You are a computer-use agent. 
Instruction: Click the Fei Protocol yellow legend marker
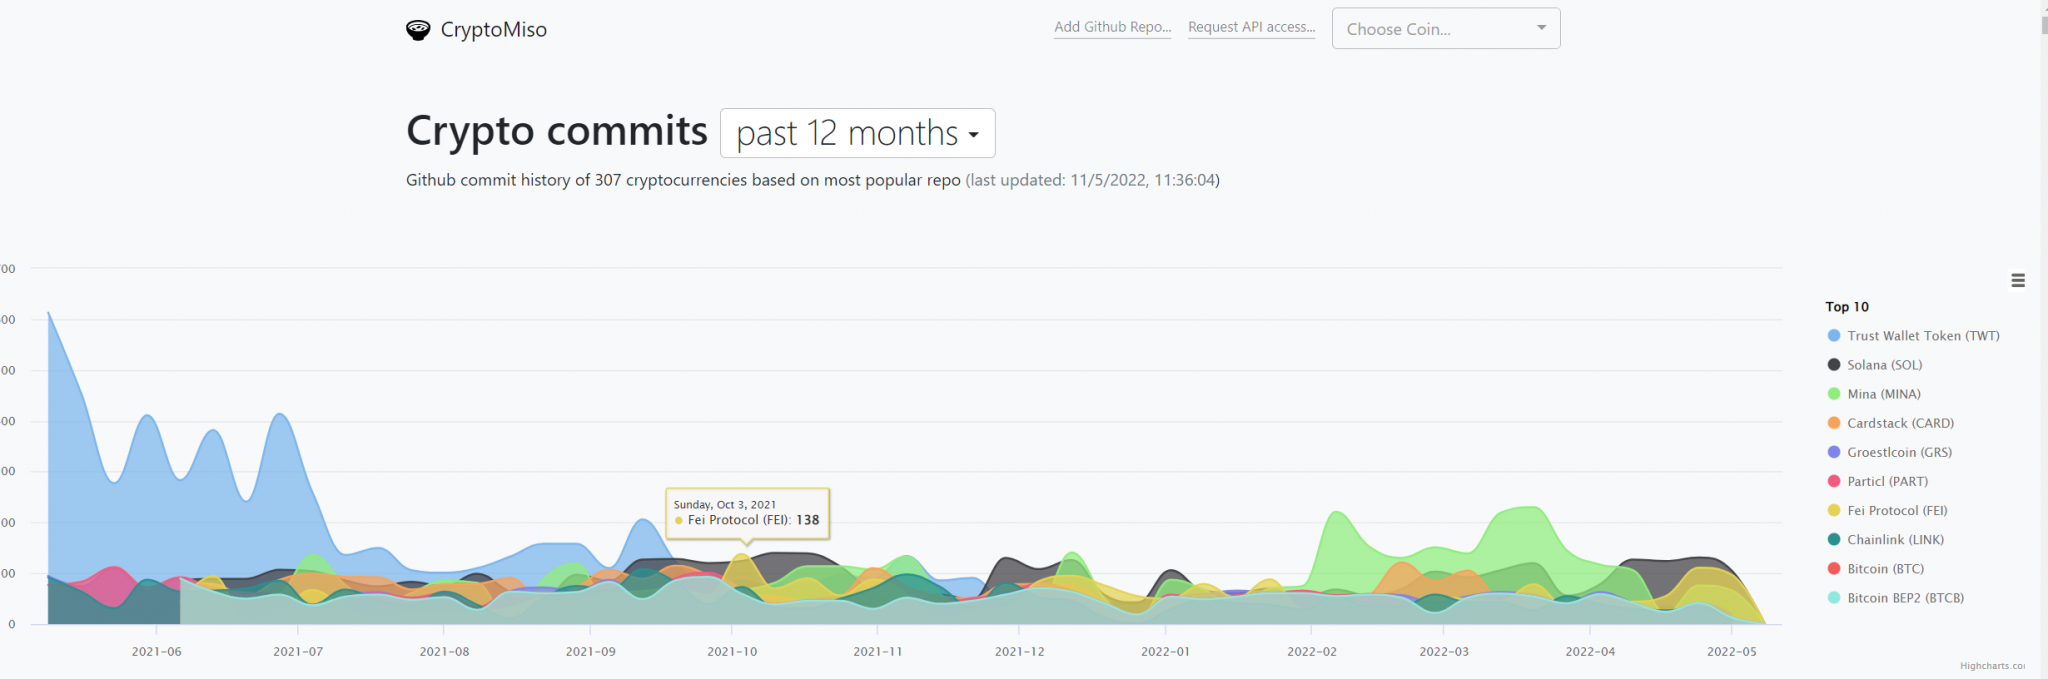tap(1833, 510)
